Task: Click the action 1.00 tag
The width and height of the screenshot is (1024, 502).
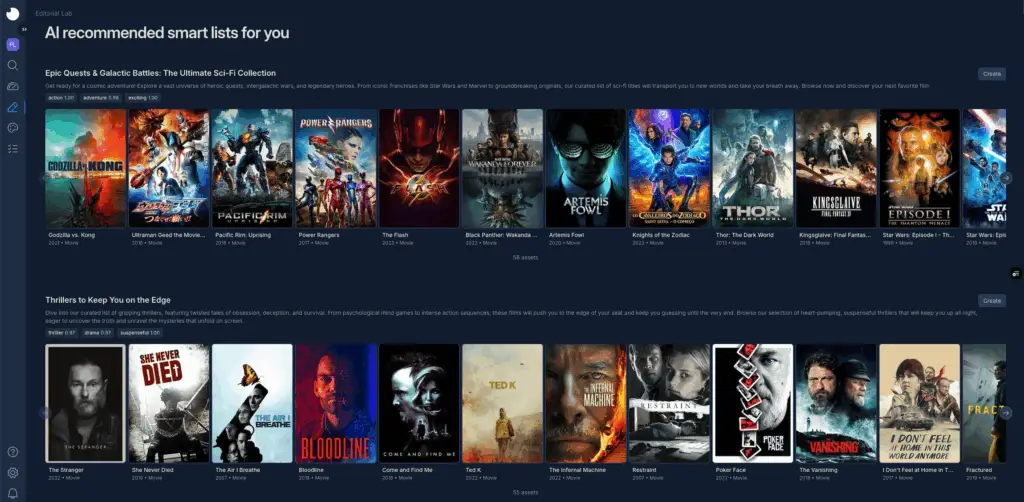Action: [61, 97]
